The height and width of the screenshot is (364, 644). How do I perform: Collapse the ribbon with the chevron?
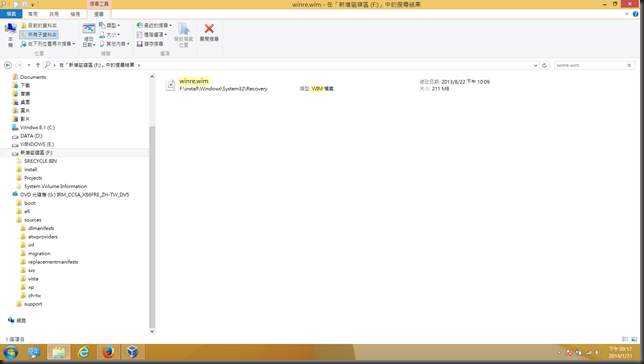[627, 14]
